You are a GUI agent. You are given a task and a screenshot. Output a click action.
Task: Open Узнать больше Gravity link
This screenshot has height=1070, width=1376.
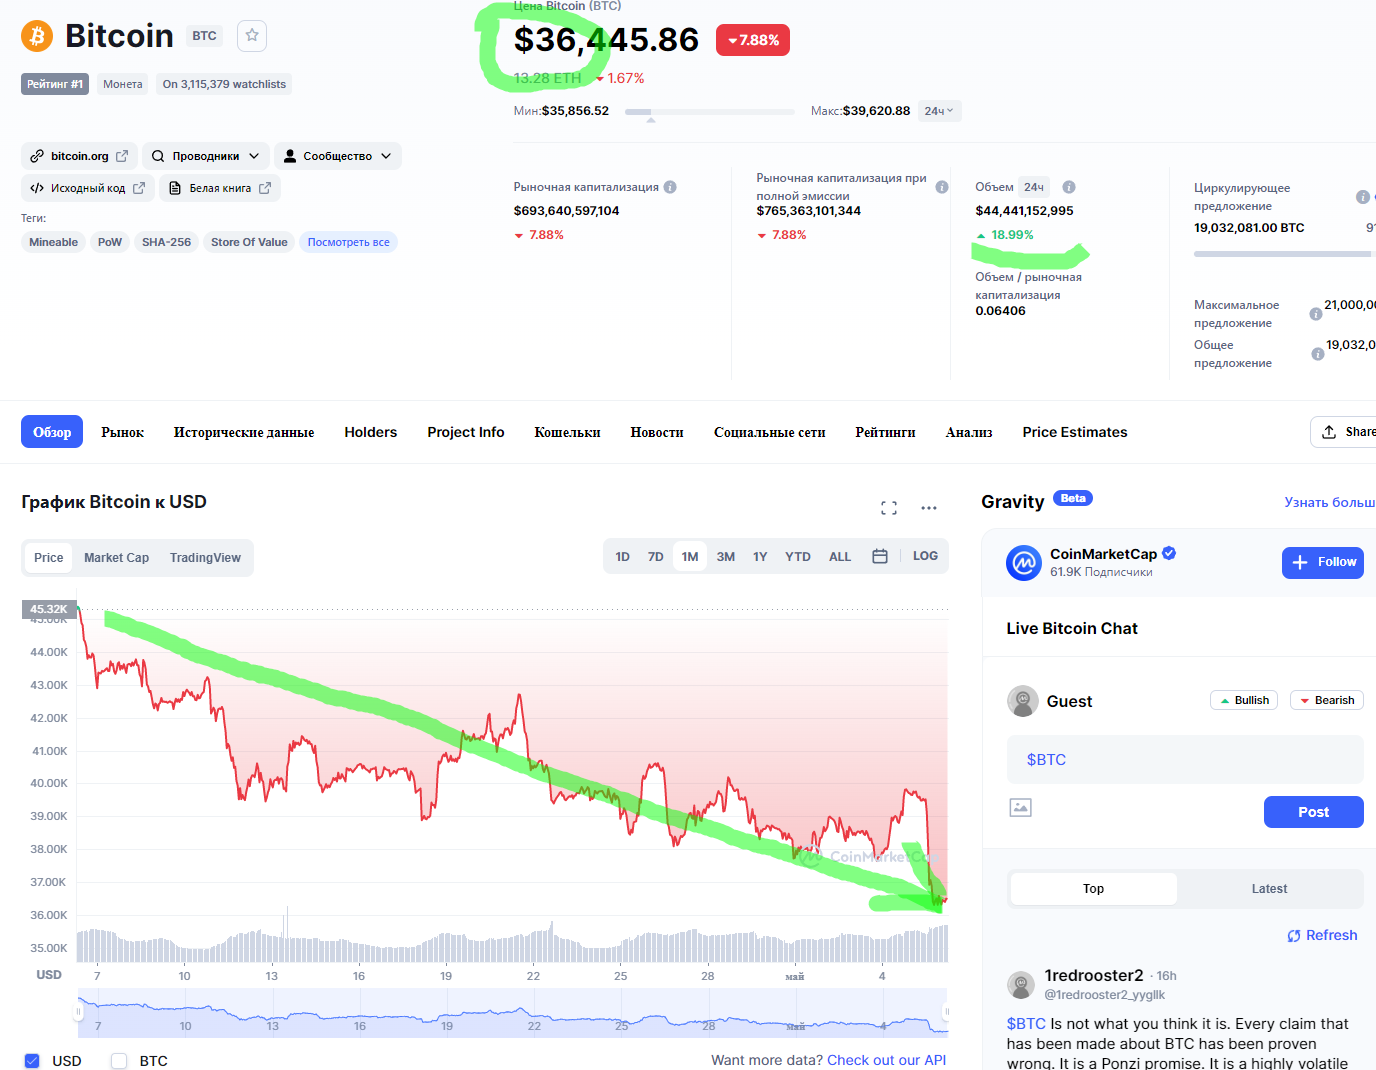[1330, 502]
